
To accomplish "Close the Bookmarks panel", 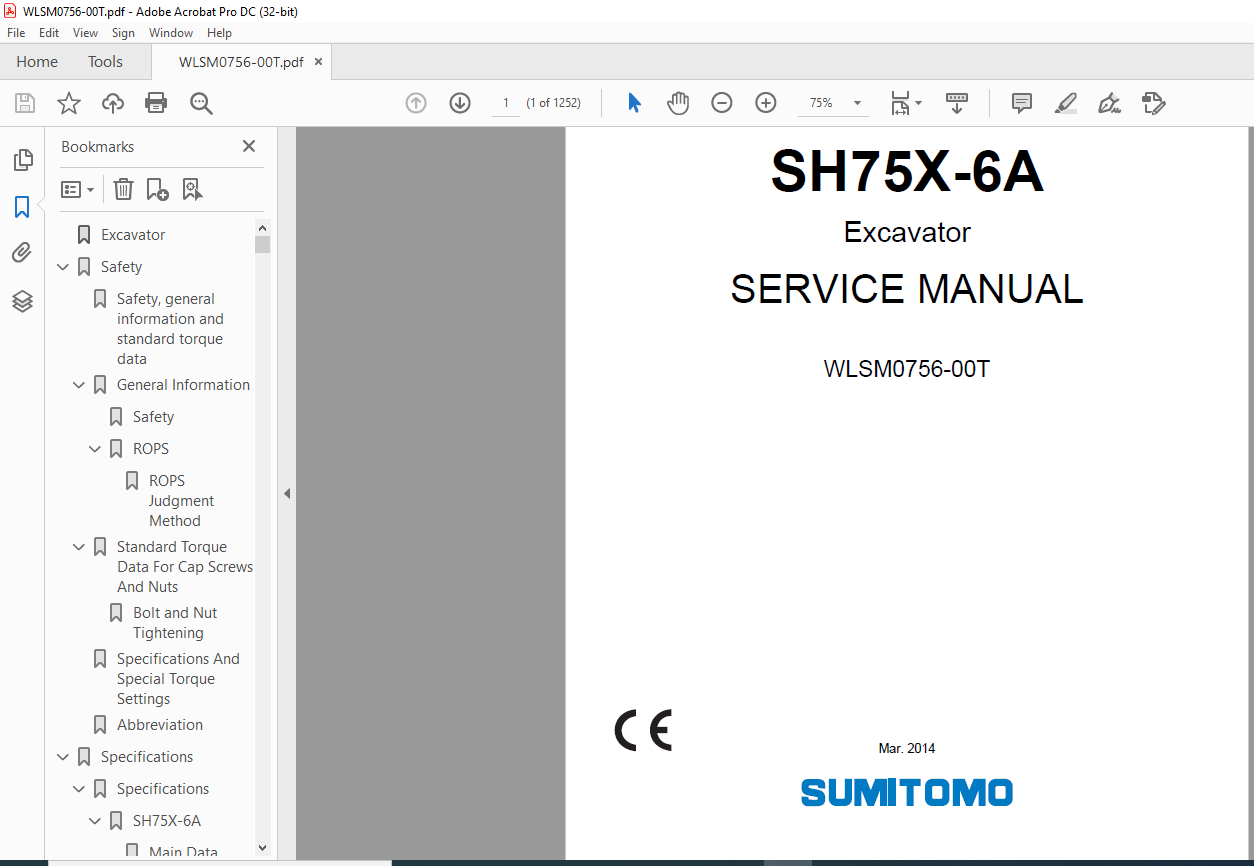I will point(249,146).
